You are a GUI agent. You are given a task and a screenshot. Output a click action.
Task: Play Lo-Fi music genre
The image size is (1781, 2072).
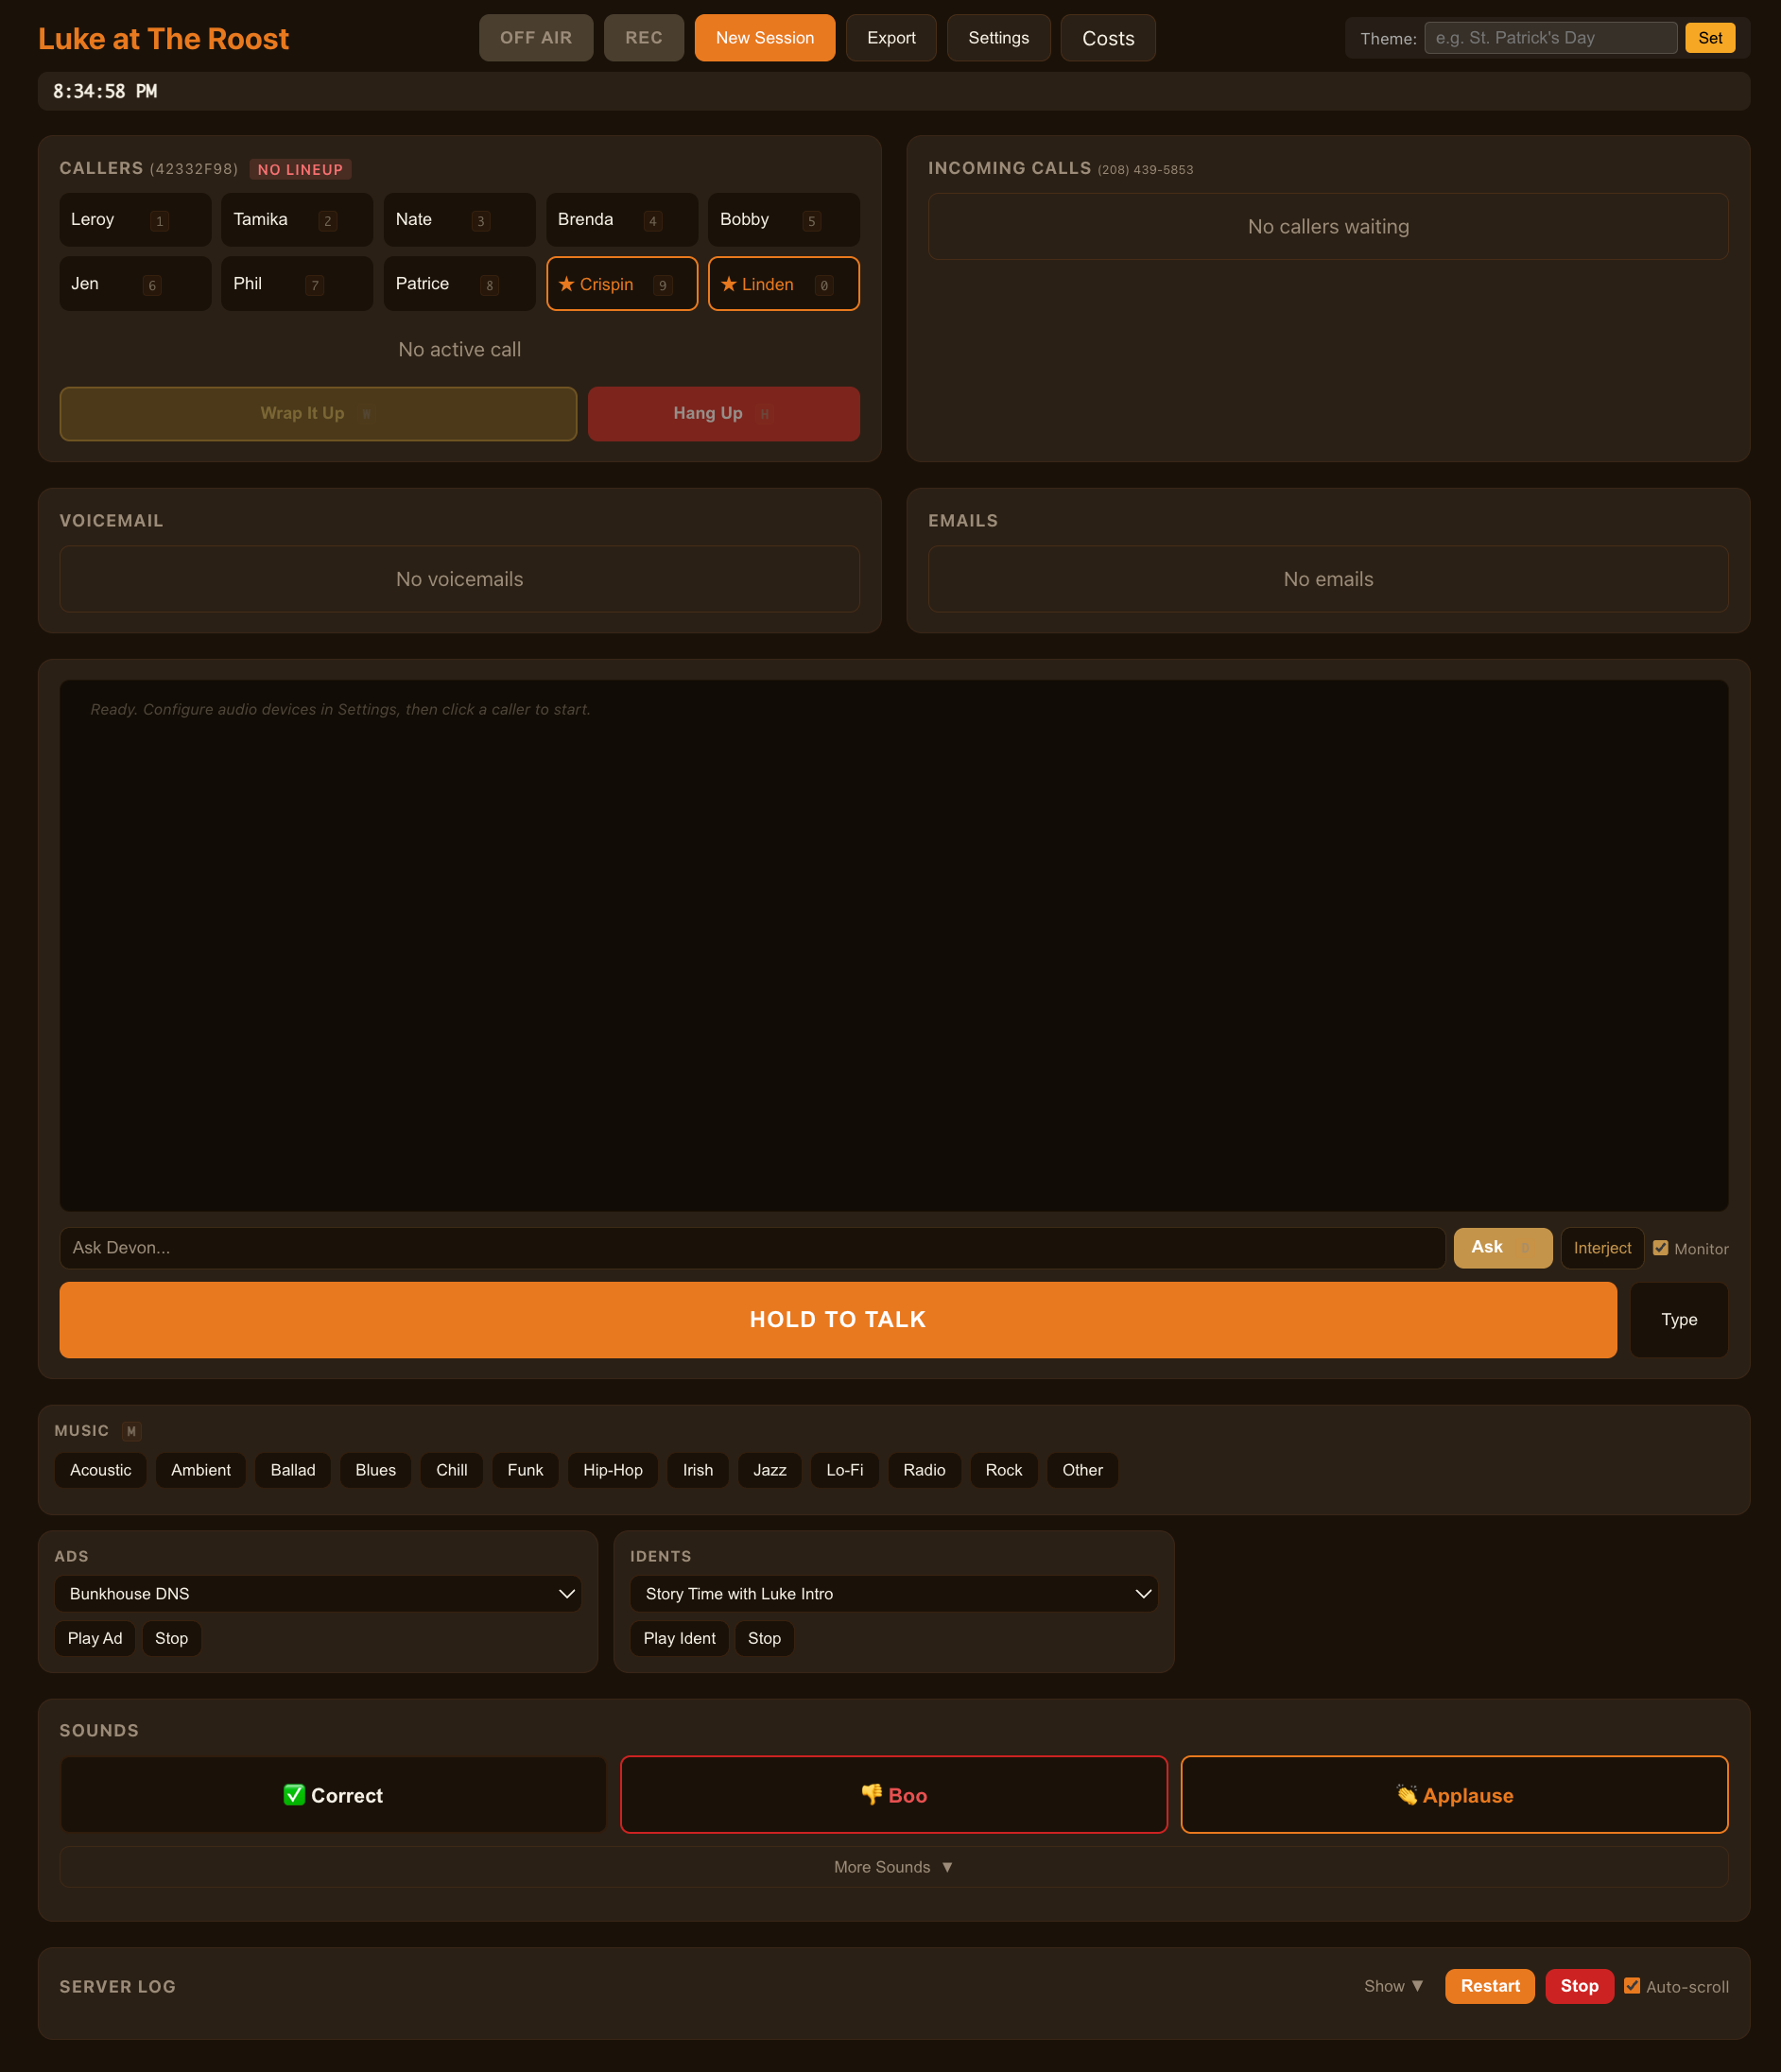[844, 1470]
